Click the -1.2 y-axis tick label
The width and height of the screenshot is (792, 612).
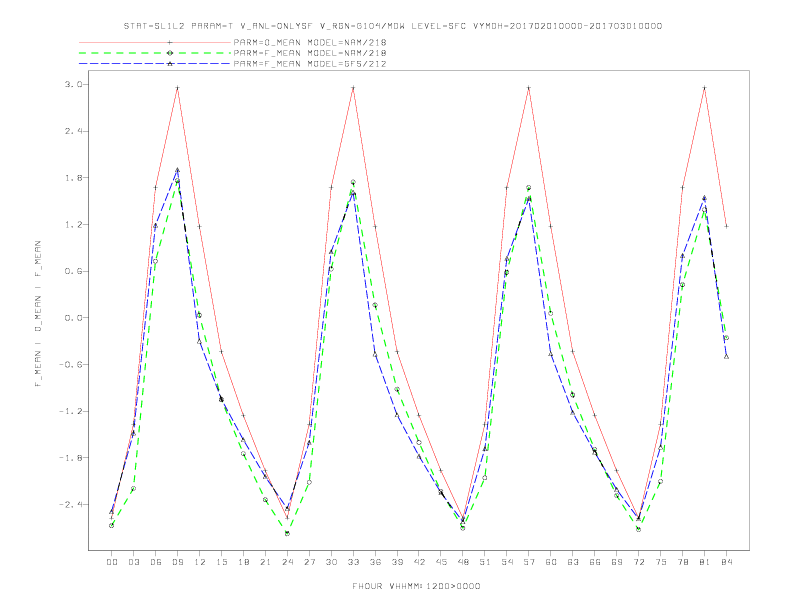(71, 412)
